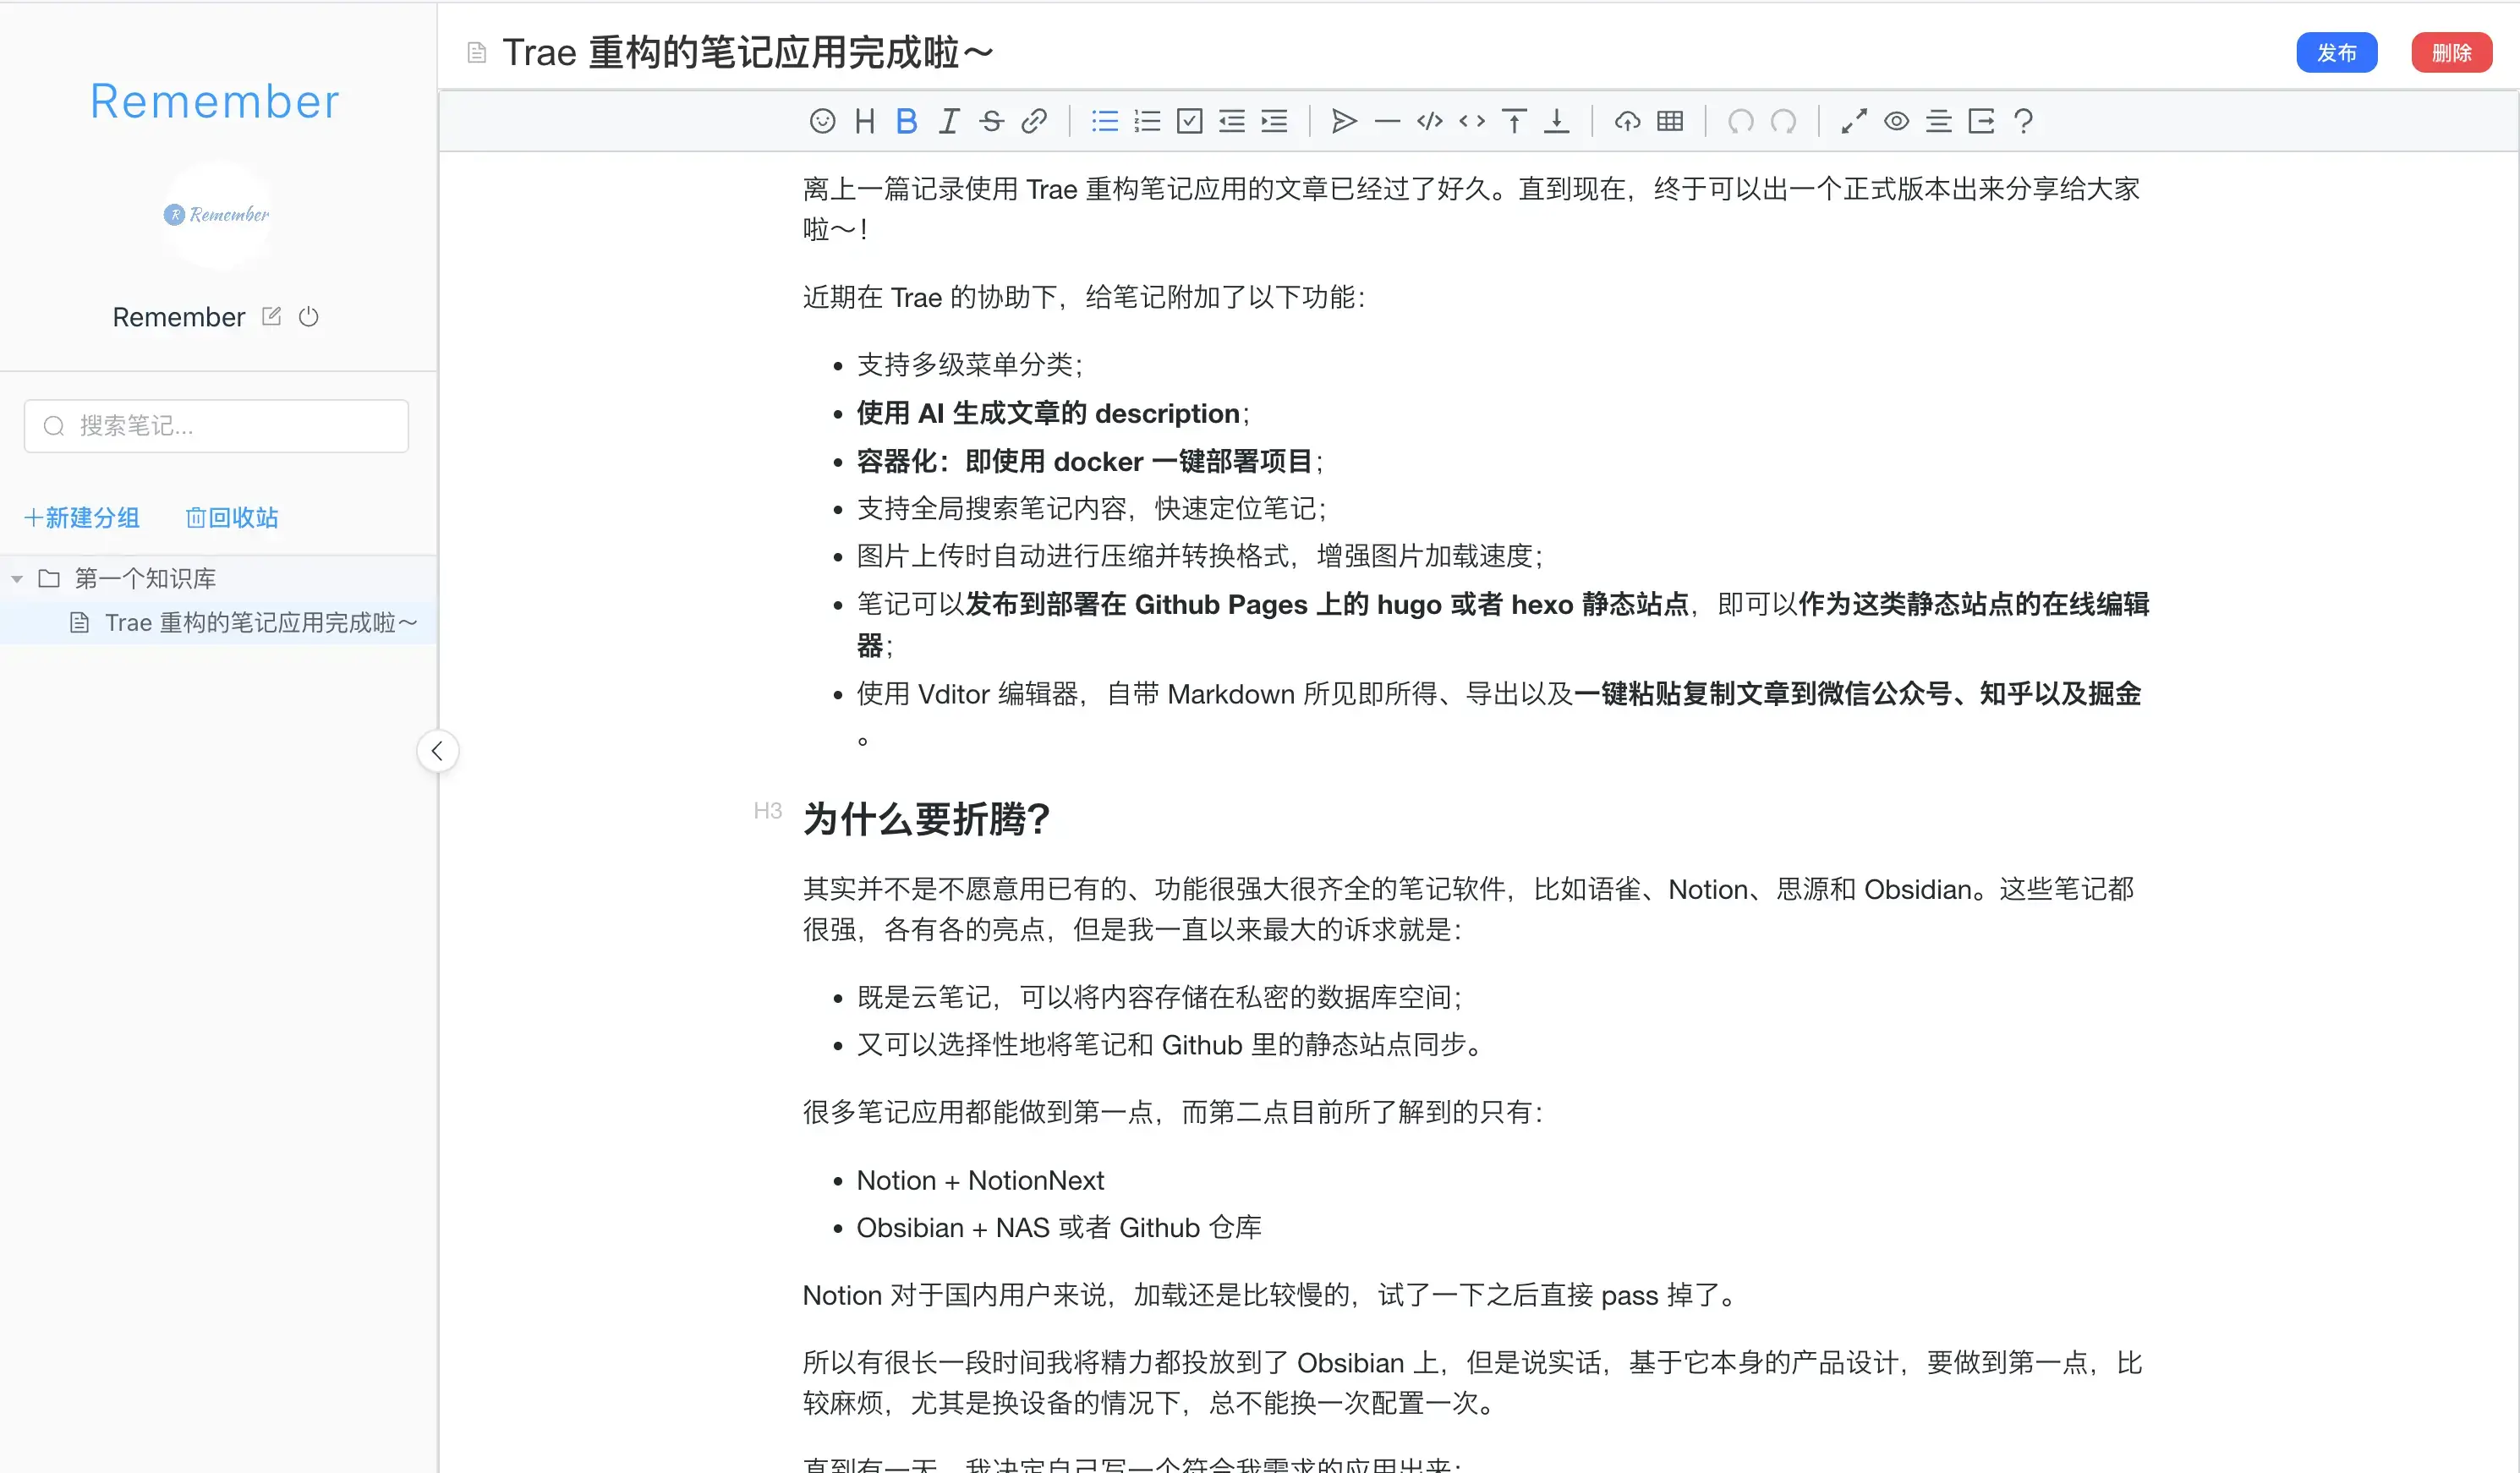
Task: Open the 回收站 recycle bin
Action: point(232,517)
